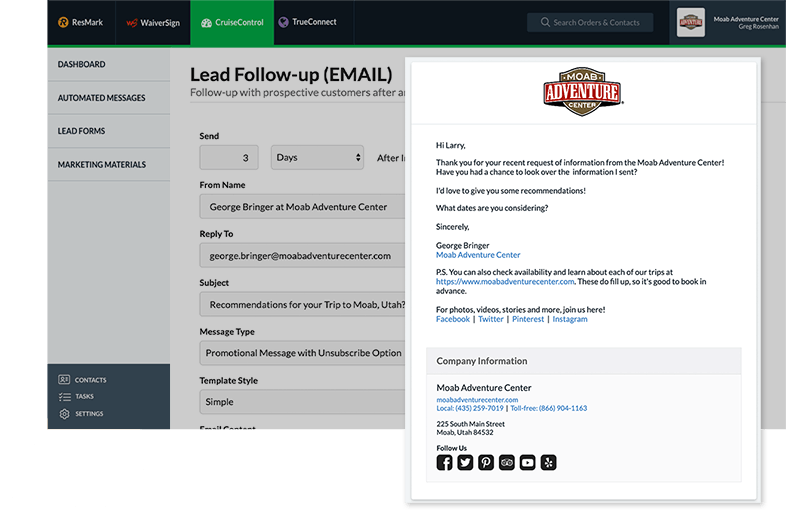Click the TrueConnect globe icon
This screenshot has width=786, height=516.
tap(284, 22)
